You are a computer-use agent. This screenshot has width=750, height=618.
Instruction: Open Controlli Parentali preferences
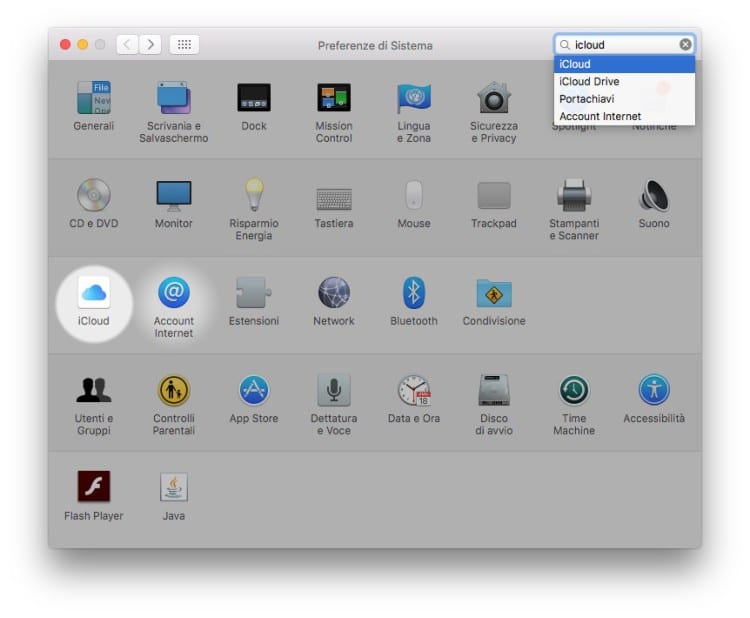click(174, 390)
